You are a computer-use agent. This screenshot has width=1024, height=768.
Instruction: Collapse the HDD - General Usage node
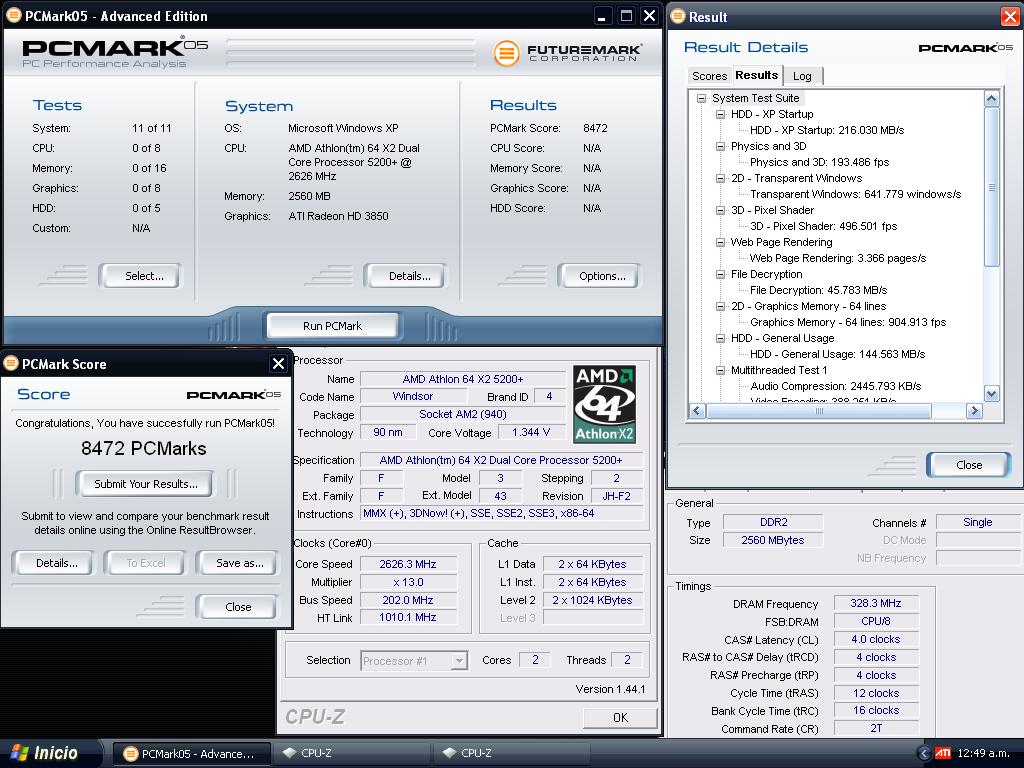coord(720,338)
